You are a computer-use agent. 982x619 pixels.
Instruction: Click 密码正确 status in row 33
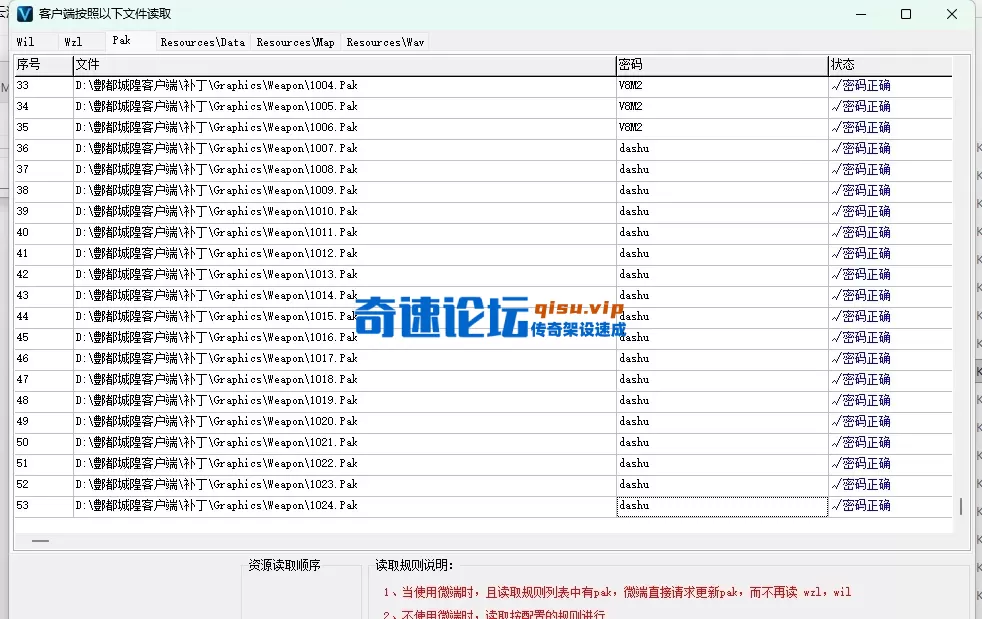861,86
